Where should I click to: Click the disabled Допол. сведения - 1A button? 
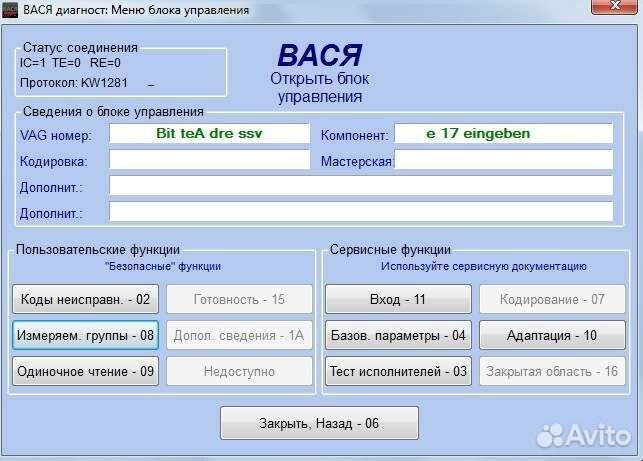tap(239, 335)
